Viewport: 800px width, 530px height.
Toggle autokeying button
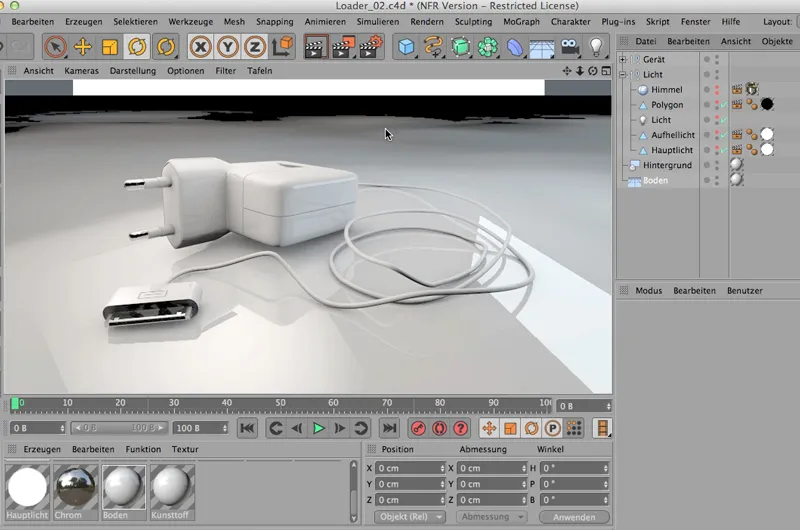click(x=439, y=428)
